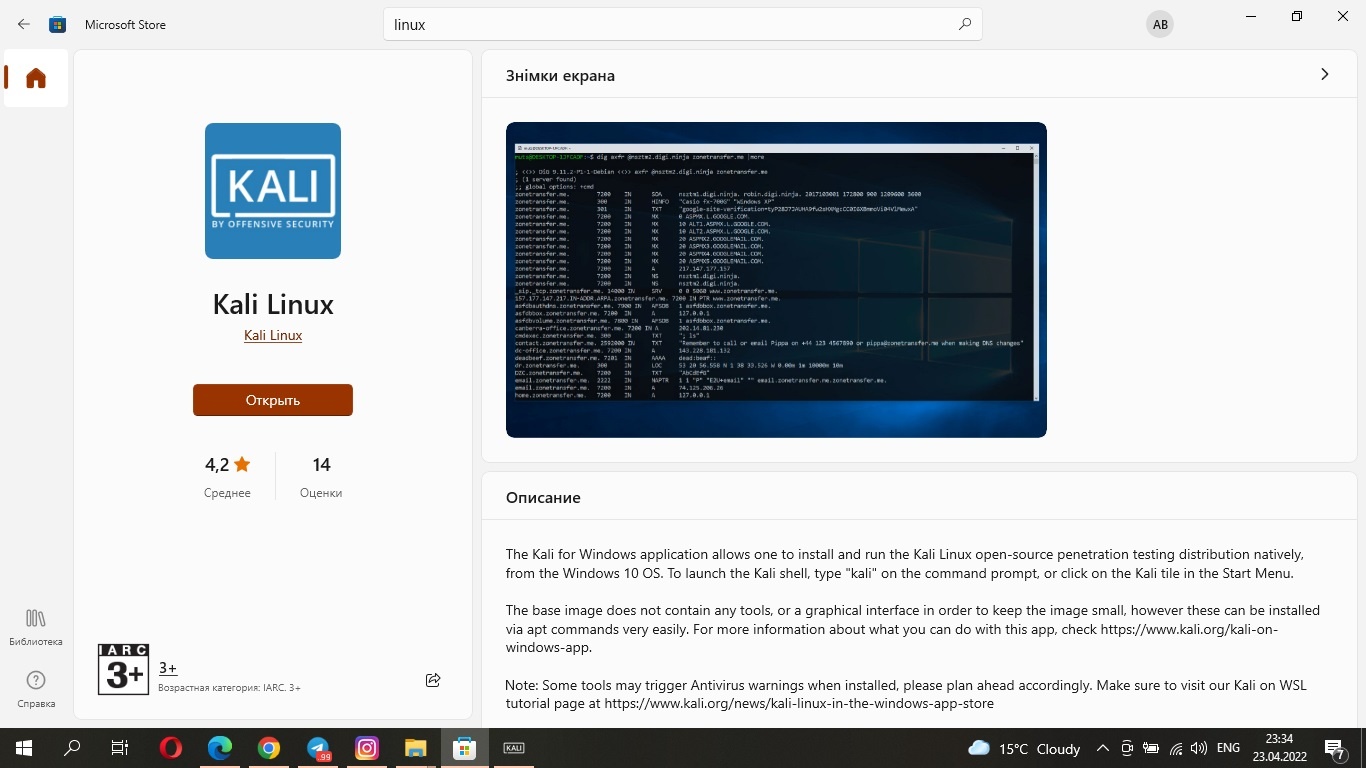Open File Explorer from the taskbar
Viewport: 1366px width, 768px height.
coord(415,748)
